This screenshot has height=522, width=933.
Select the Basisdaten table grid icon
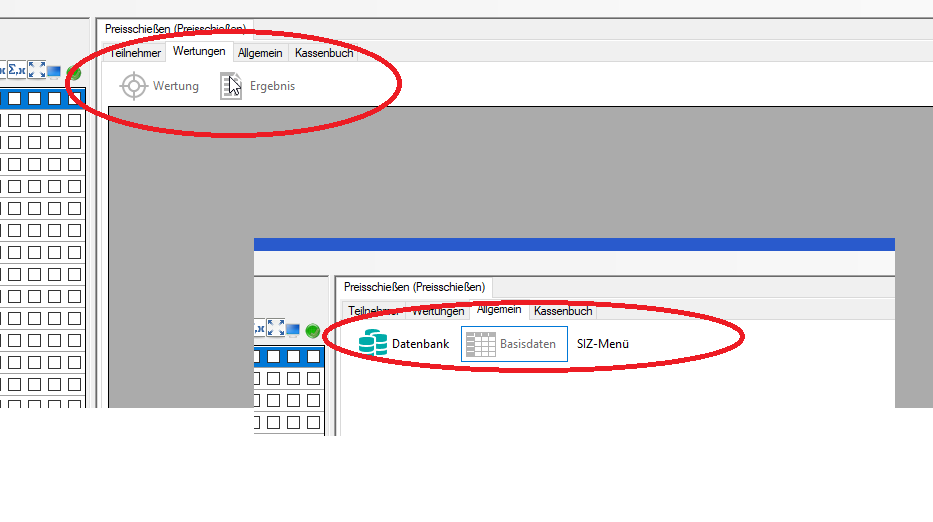(x=481, y=343)
